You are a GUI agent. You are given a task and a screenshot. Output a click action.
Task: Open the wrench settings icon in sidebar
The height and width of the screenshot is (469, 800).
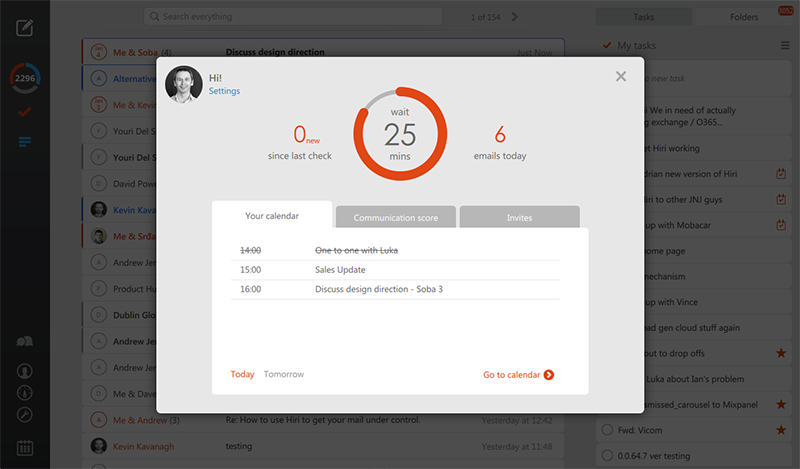tap(24, 414)
